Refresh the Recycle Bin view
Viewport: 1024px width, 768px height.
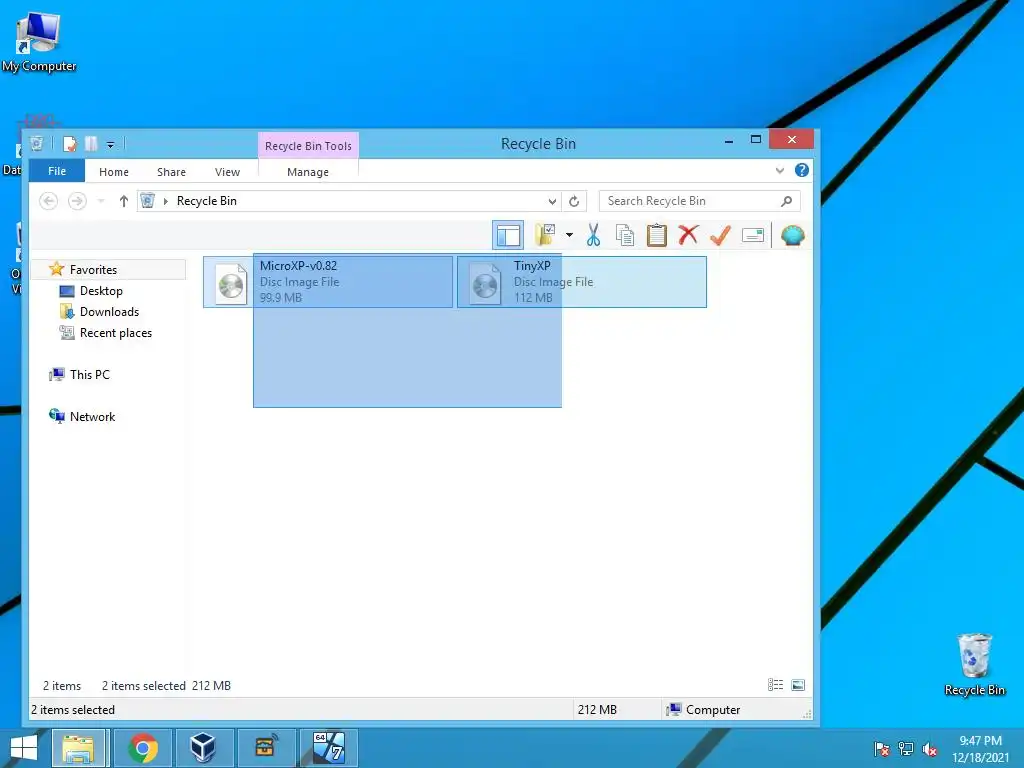click(574, 201)
